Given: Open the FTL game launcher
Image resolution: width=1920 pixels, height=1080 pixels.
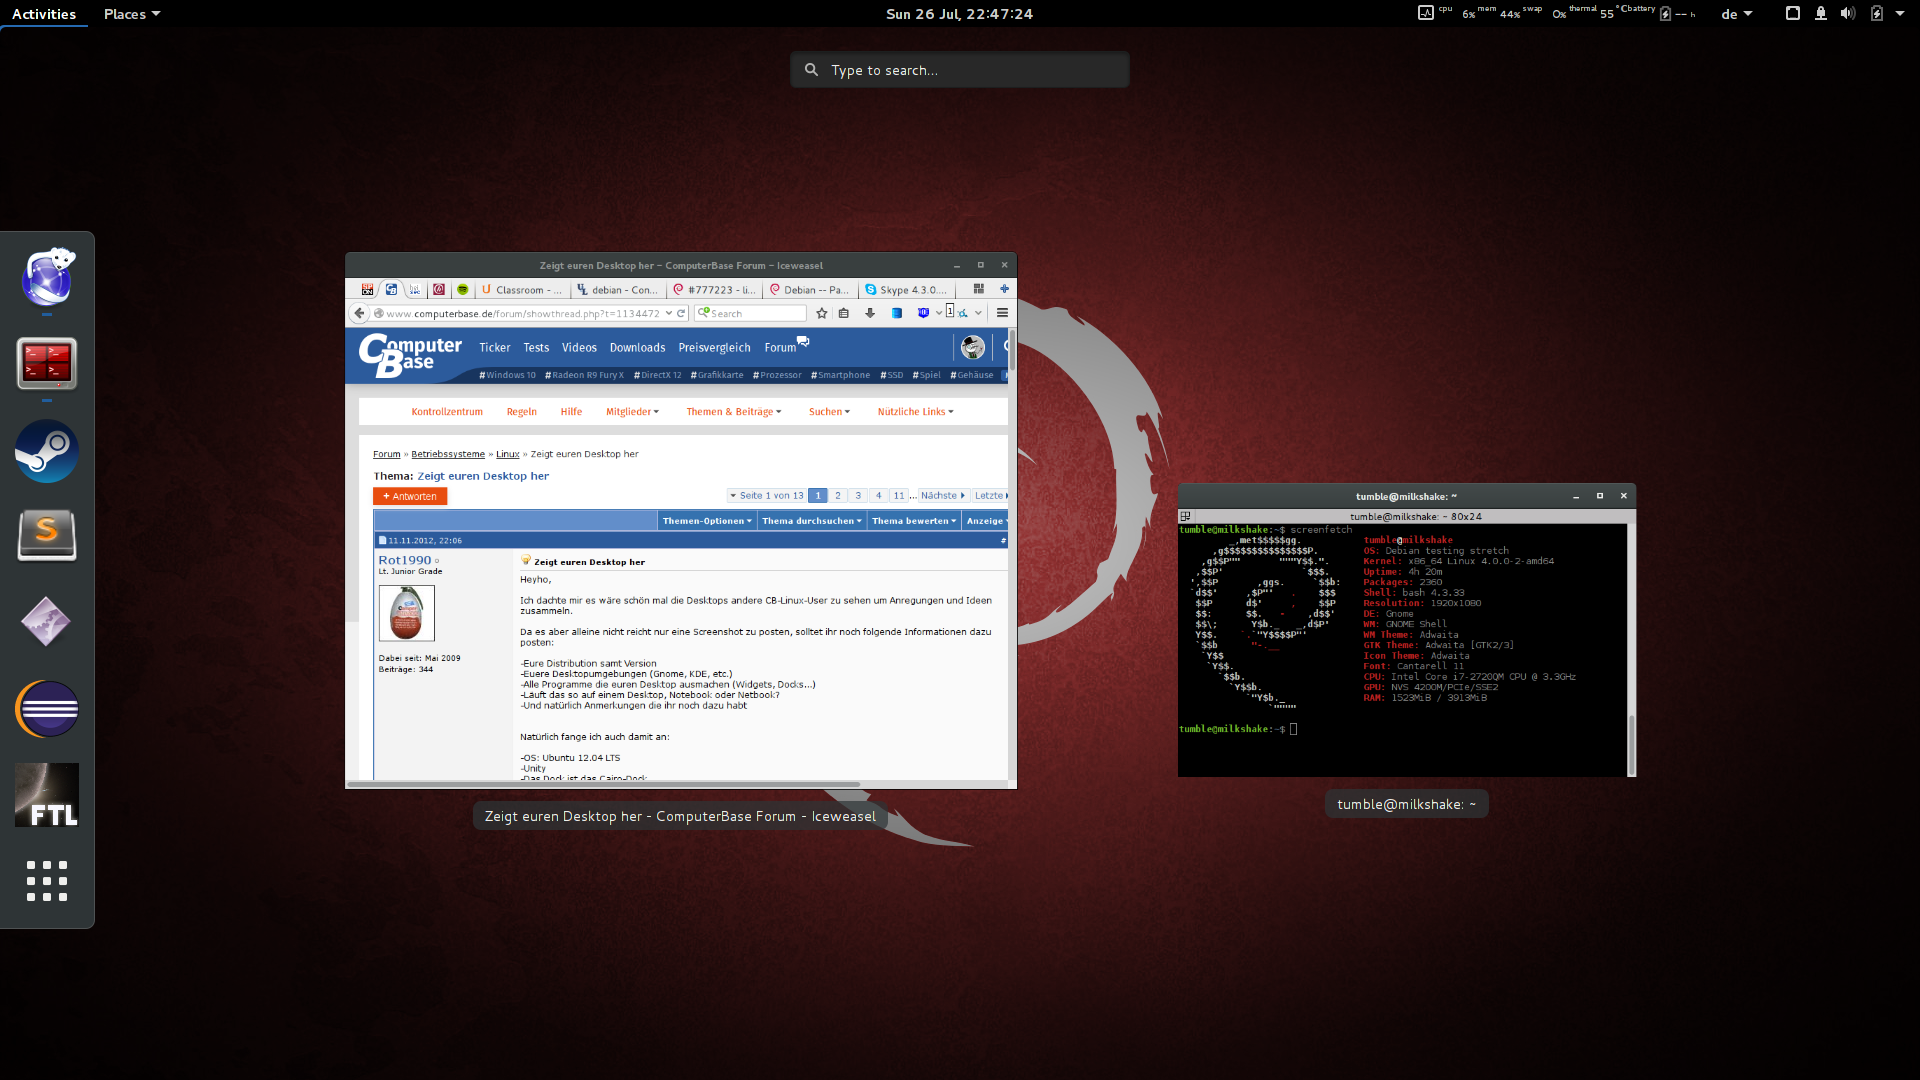Looking at the screenshot, I should point(47,795).
